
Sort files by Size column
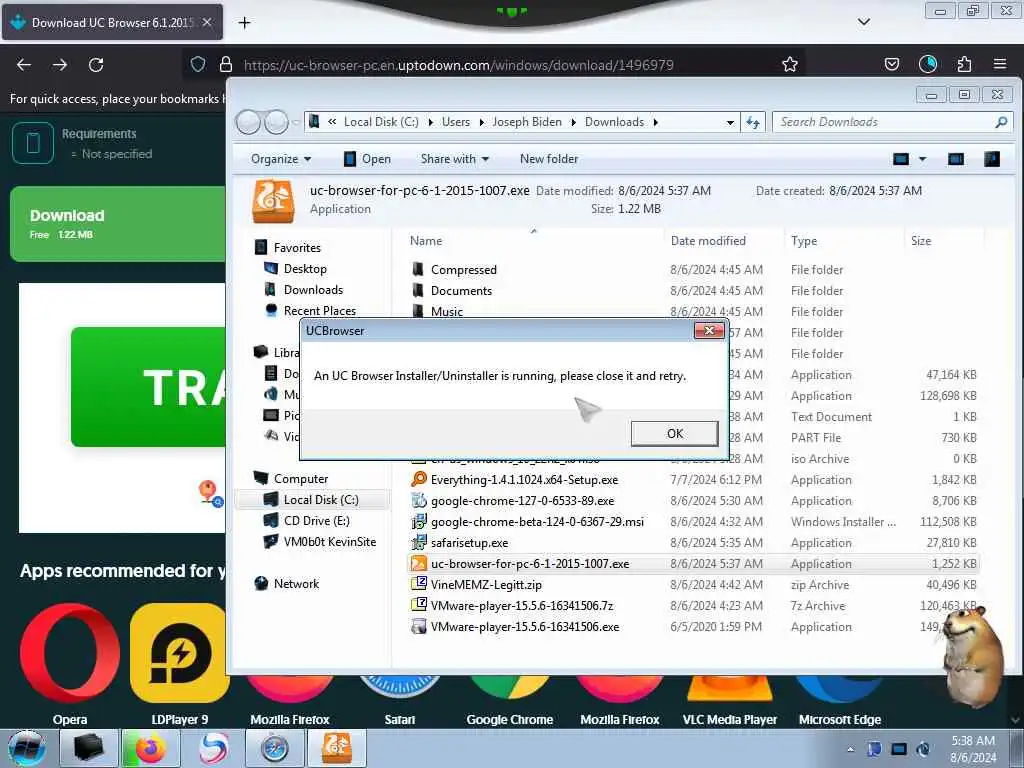point(921,241)
